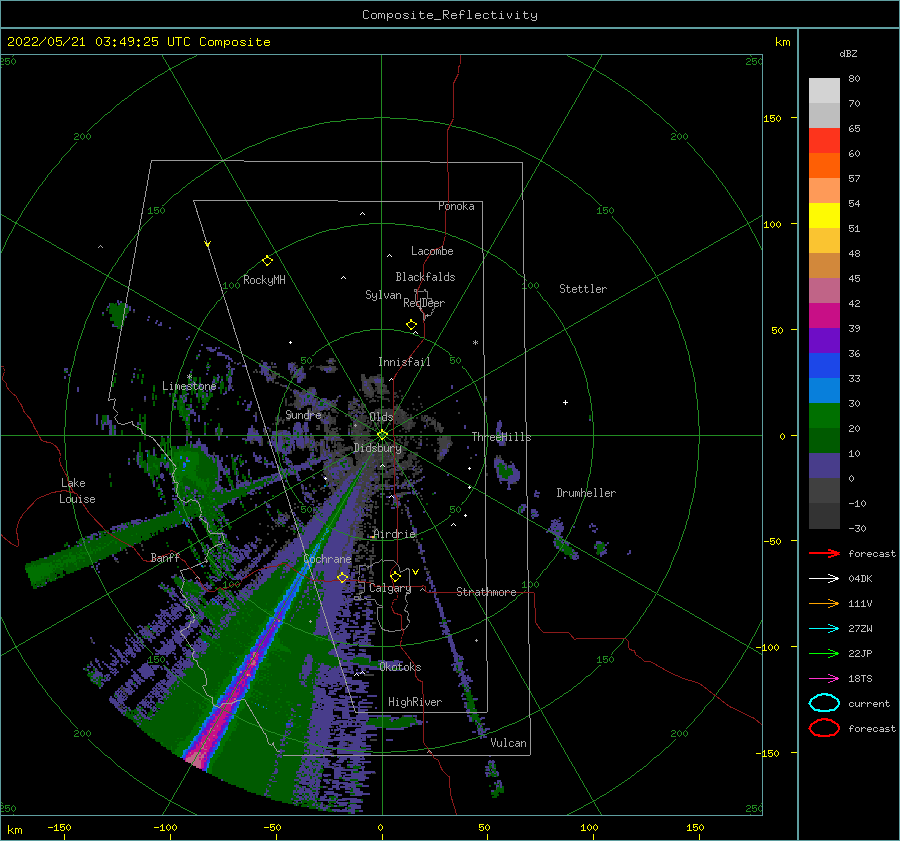This screenshot has width=900, height=841.
Task: Click the Composite_Reflectivity title text
Action: [x=450, y=15]
